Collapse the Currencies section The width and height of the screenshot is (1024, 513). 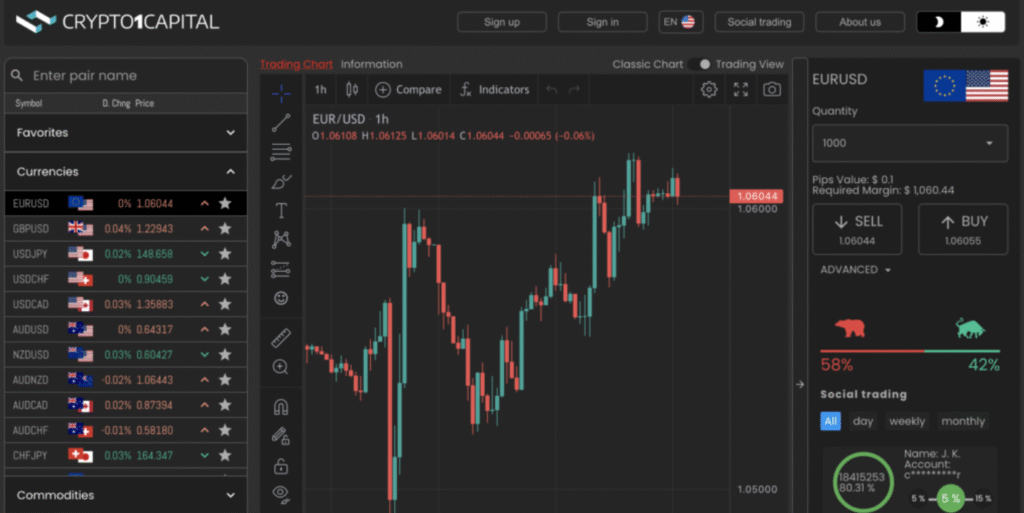tap(126, 172)
